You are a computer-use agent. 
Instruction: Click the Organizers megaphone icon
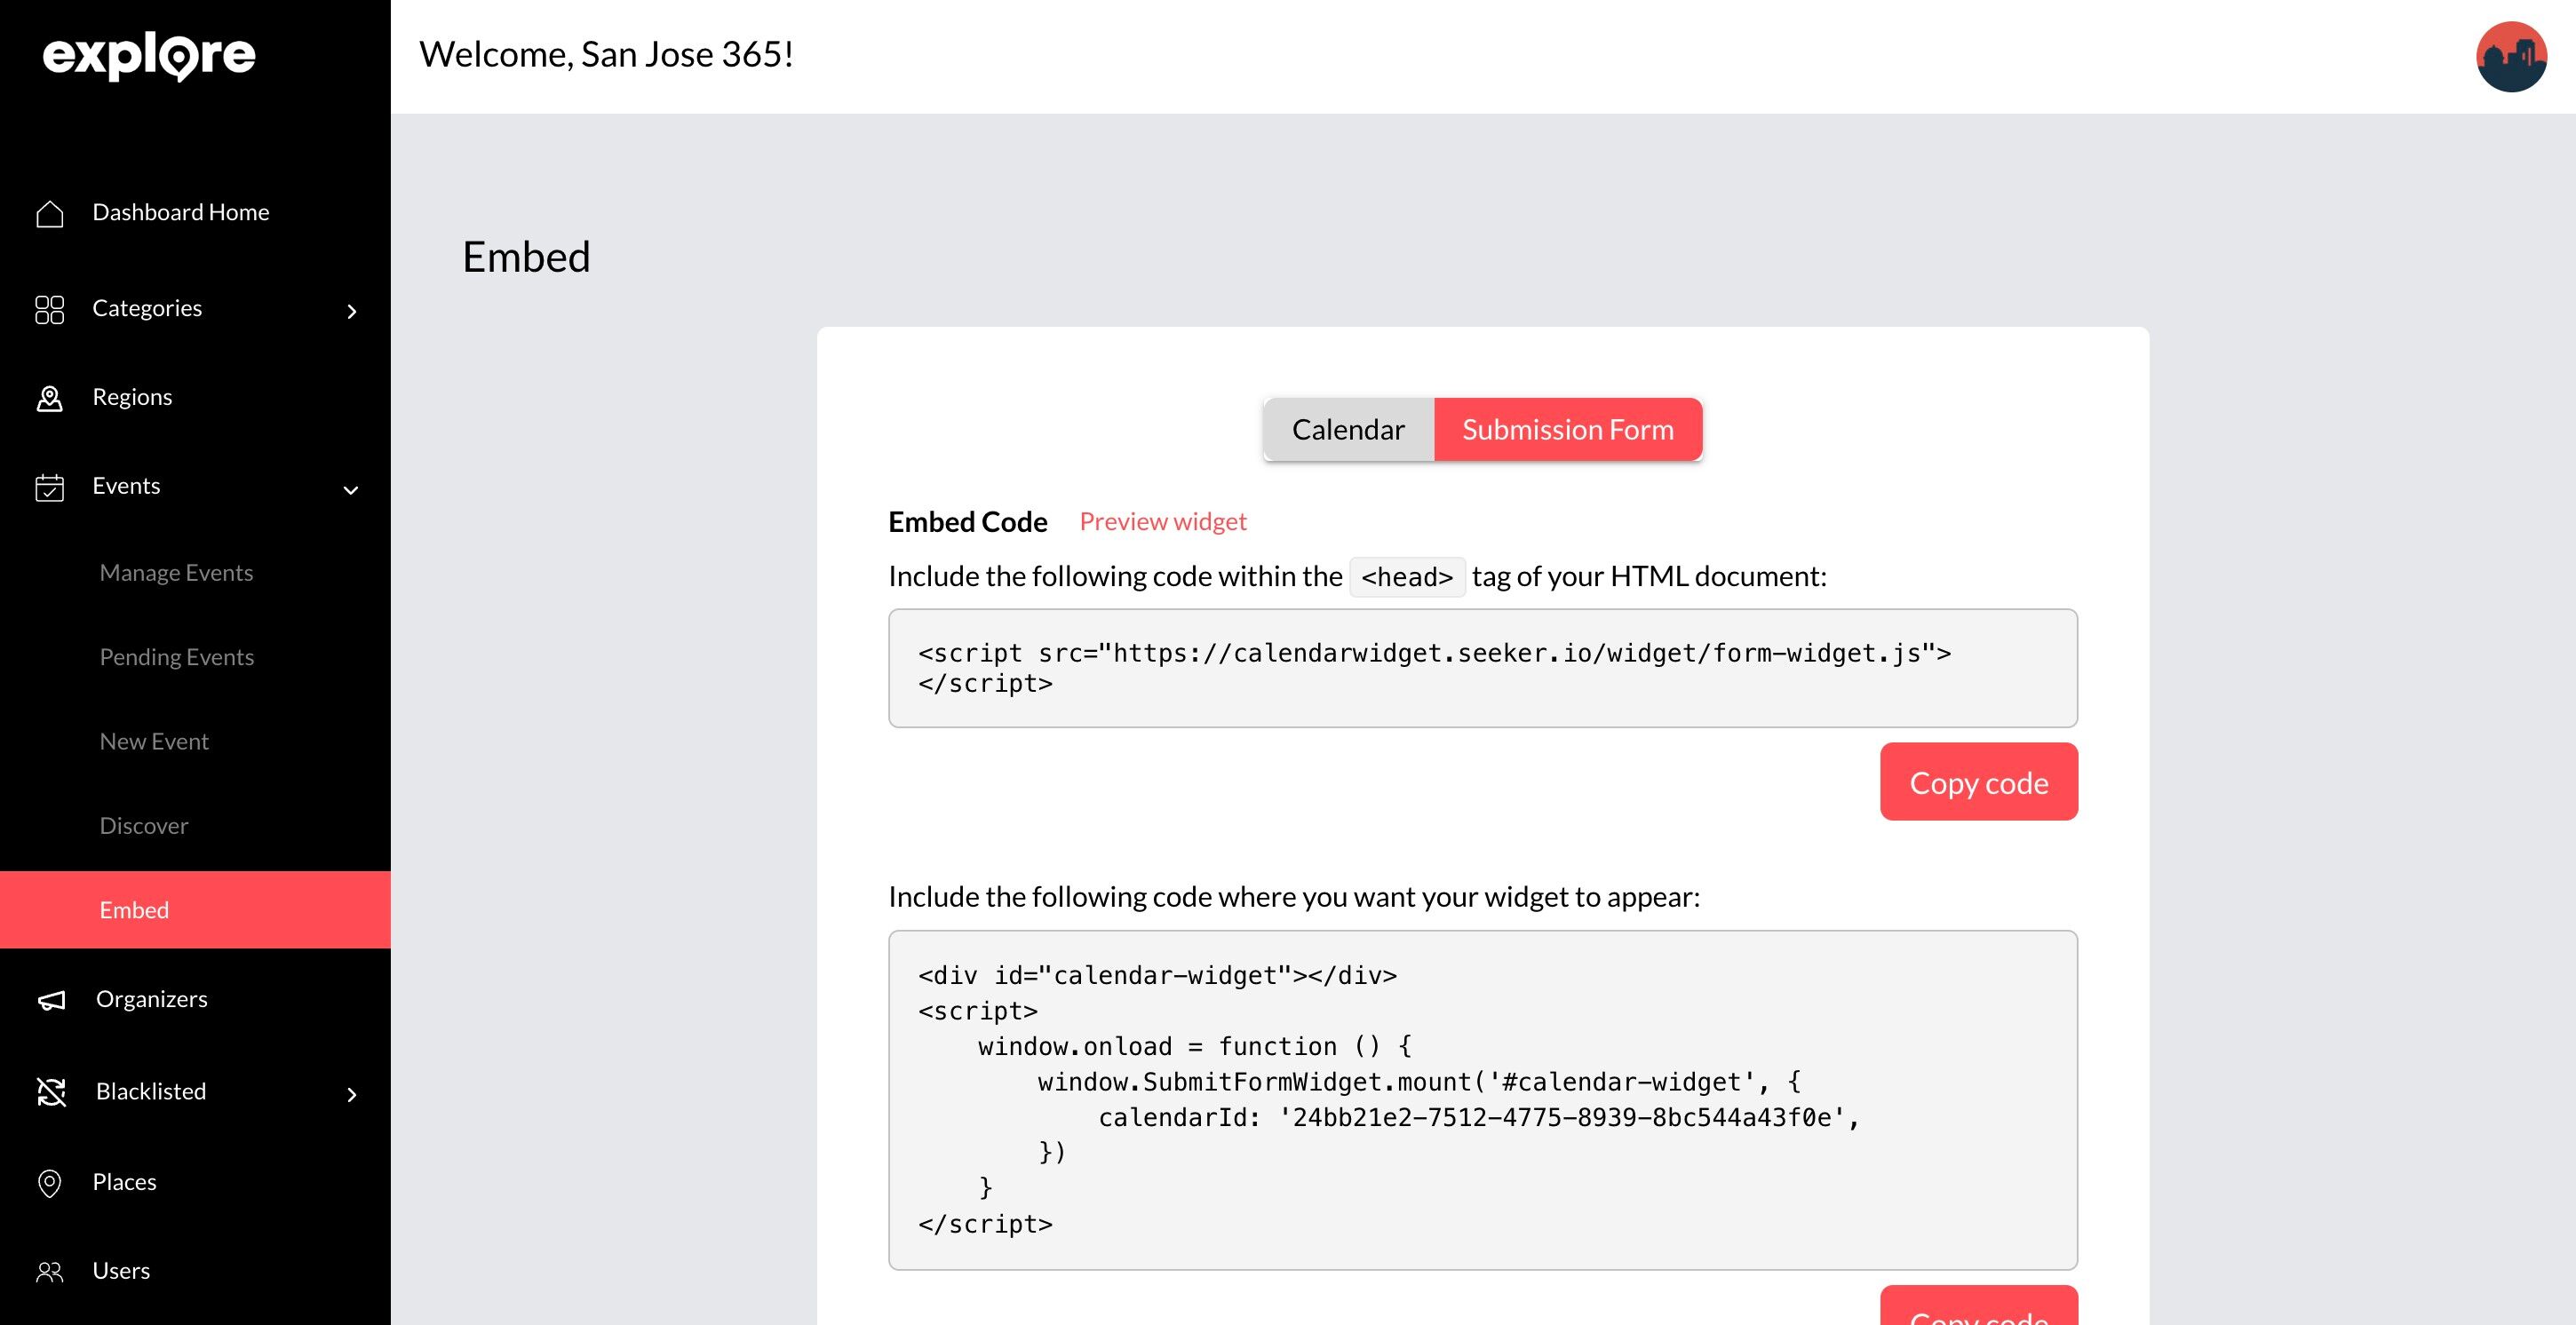coord(51,1000)
